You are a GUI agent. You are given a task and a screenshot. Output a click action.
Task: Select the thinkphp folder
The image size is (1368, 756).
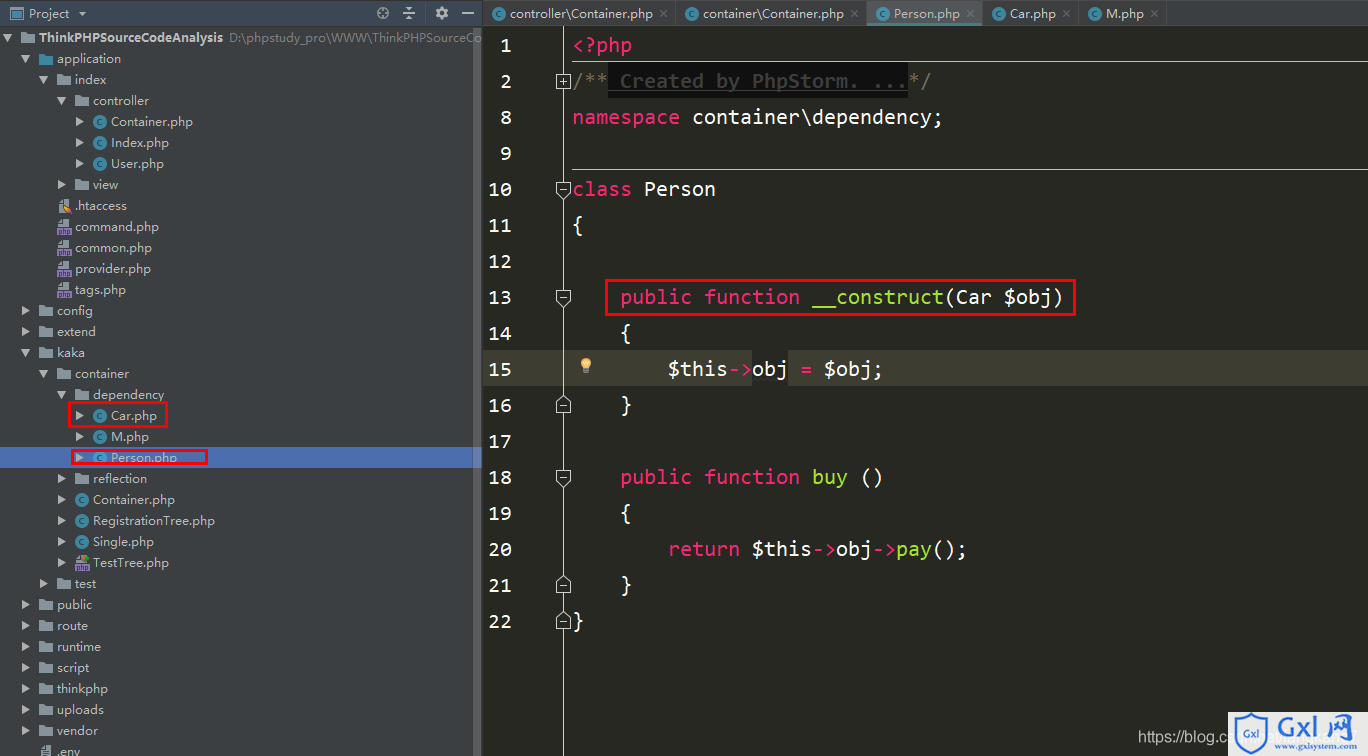[x=82, y=689]
